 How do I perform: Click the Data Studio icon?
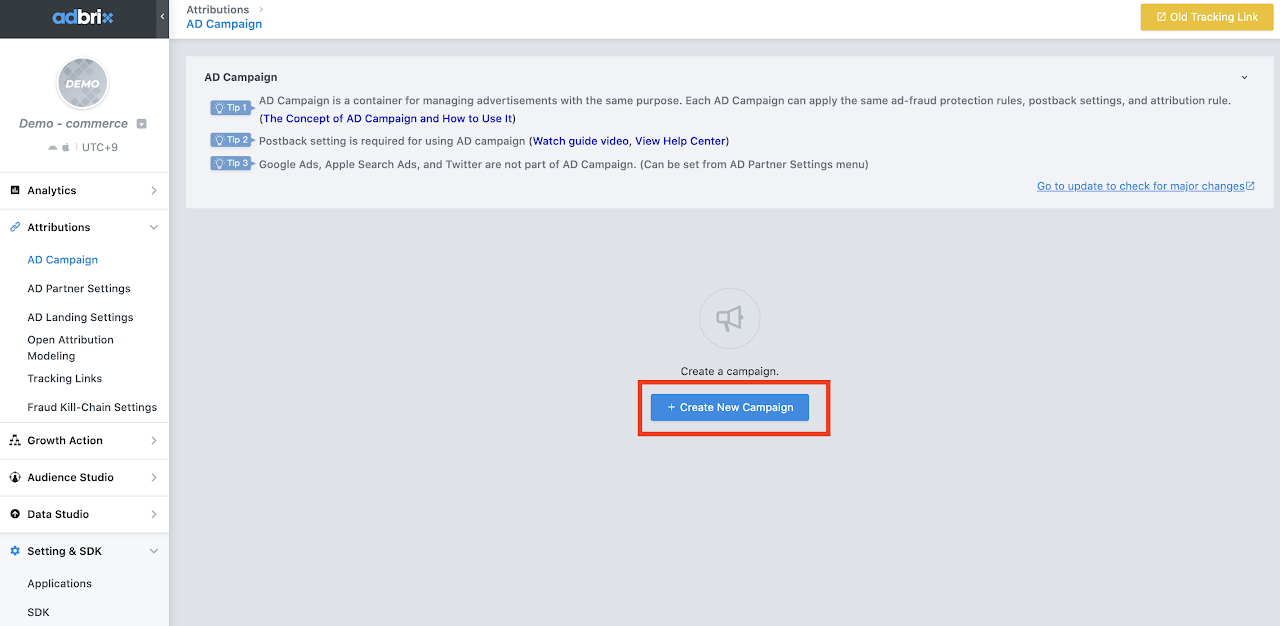click(x=15, y=514)
